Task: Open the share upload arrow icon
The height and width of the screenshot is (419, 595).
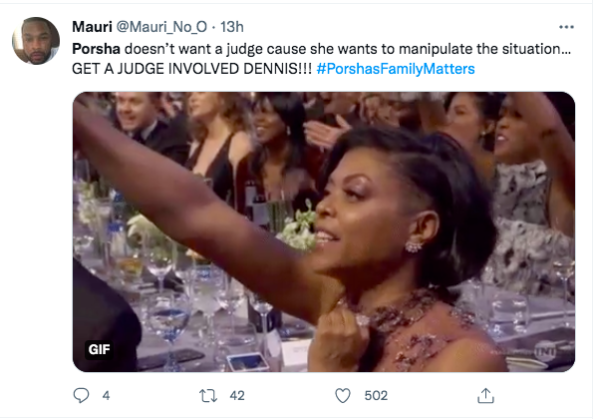Action: (x=486, y=396)
